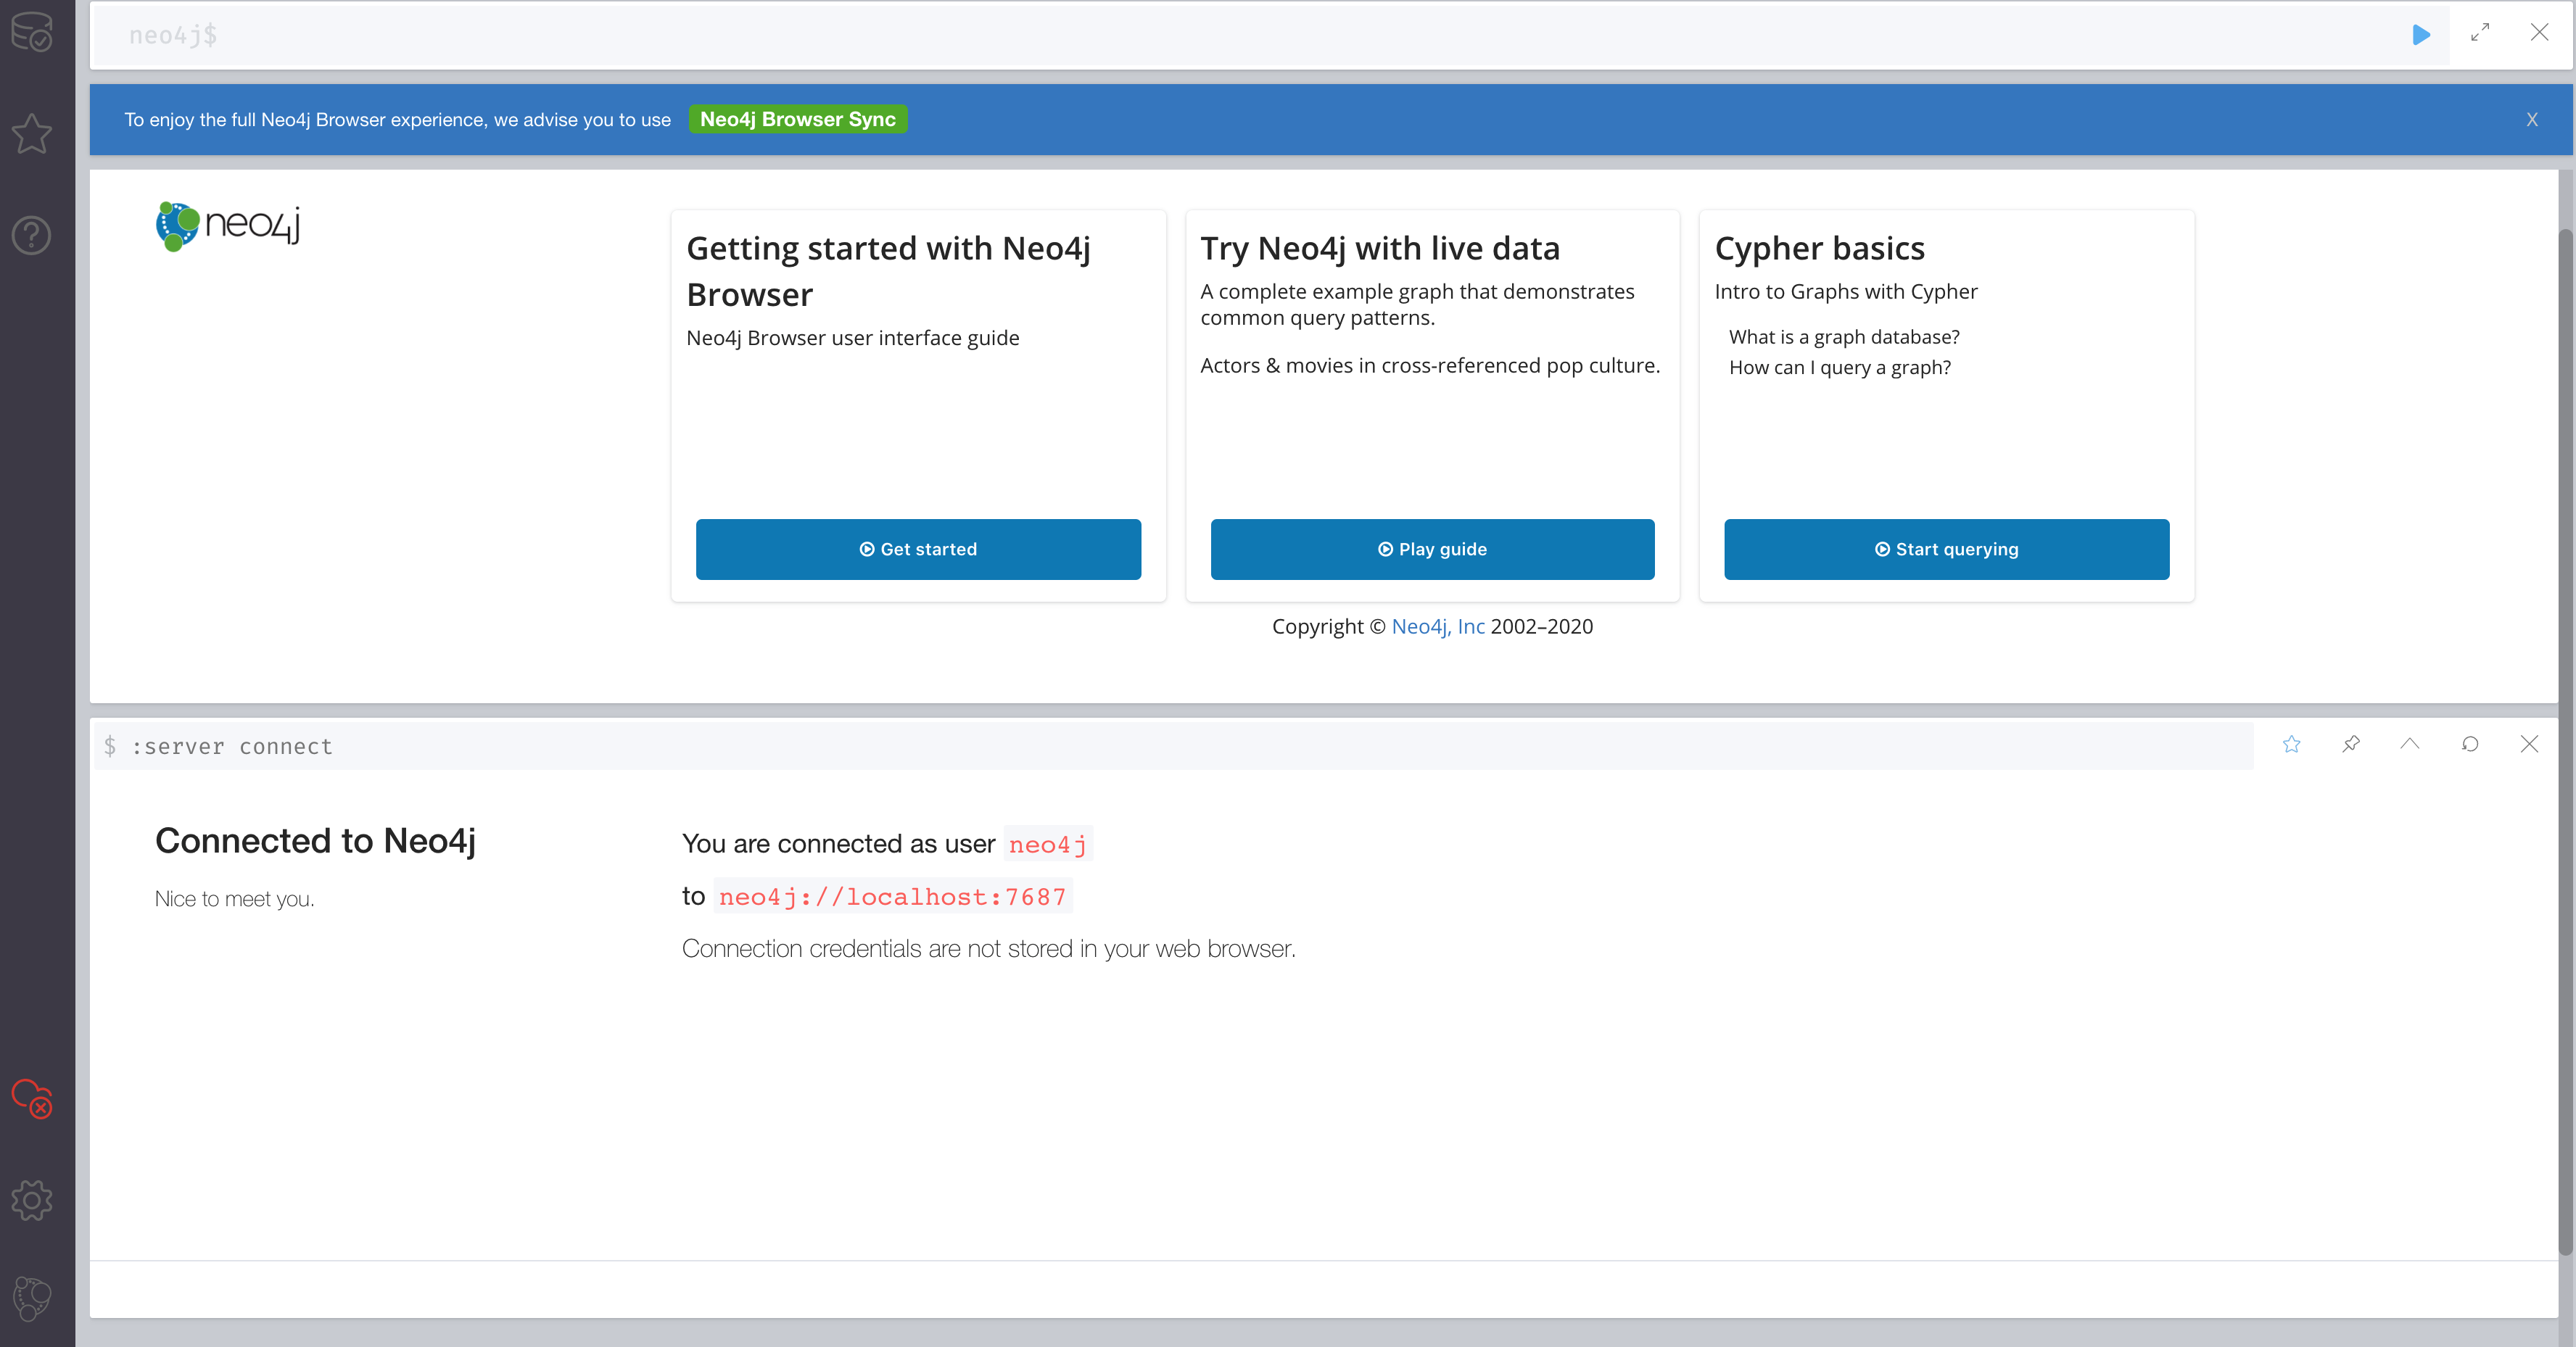Pin the :server connect frame
2576x1347 pixels.
pos(2351,744)
